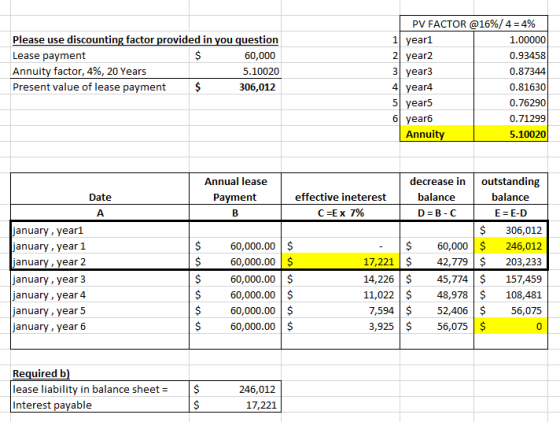This screenshot has height=422, width=560.
Task: Click the Date column header
Action: click(x=100, y=189)
